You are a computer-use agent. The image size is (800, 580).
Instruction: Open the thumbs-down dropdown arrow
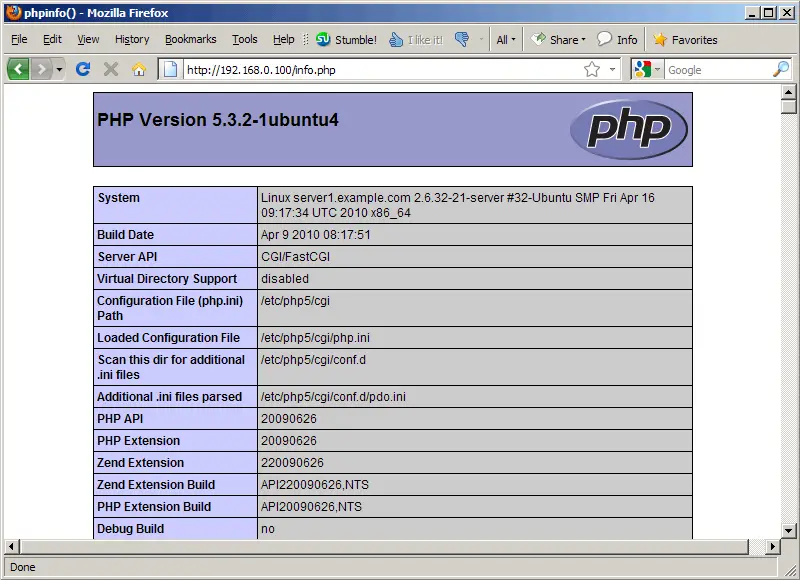coord(481,39)
